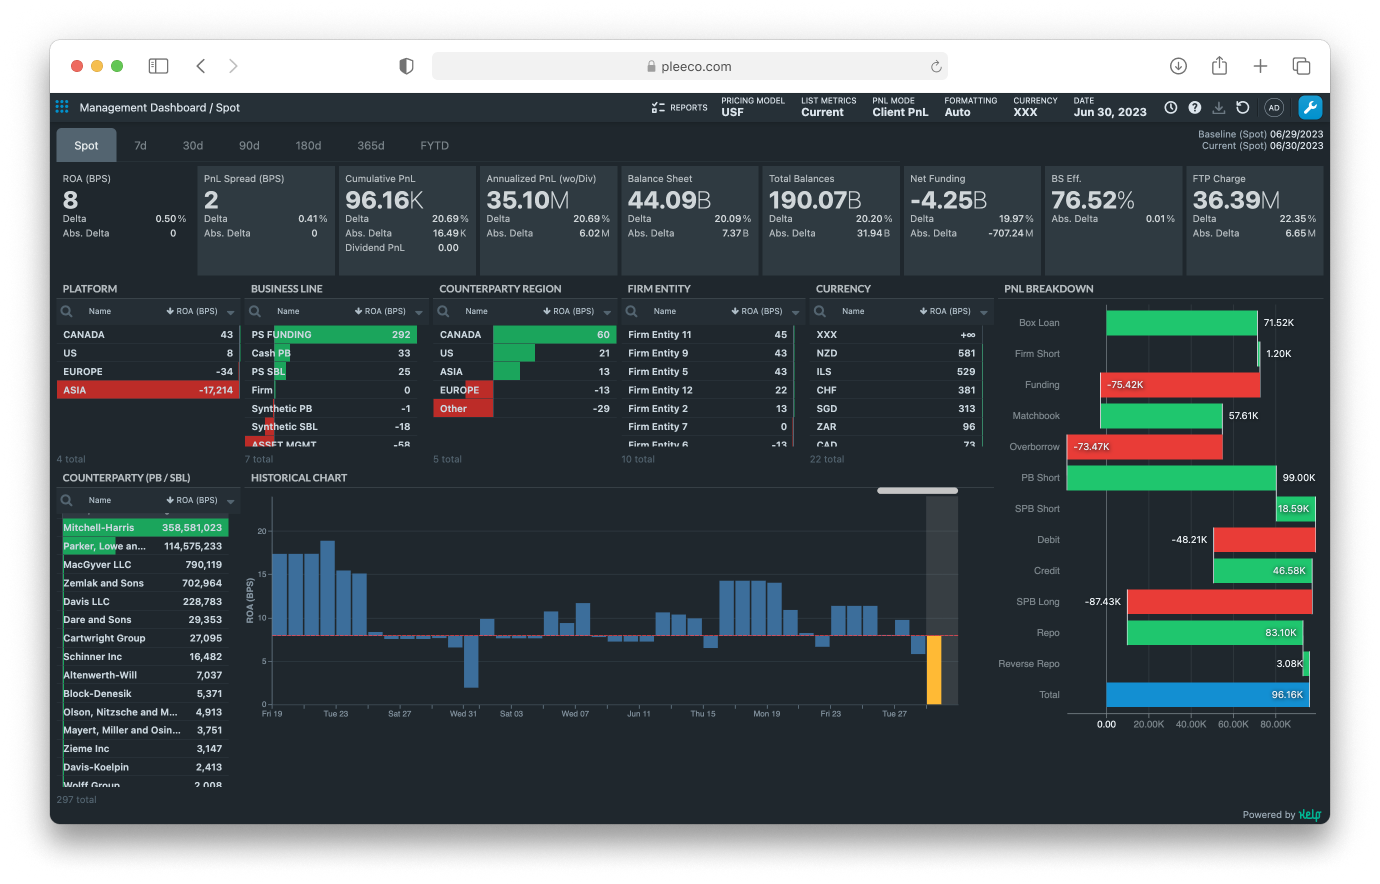Open the app grid menu icon
Viewport: 1380px width, 884px height.
pyautogui.click(x=62, y=107)
